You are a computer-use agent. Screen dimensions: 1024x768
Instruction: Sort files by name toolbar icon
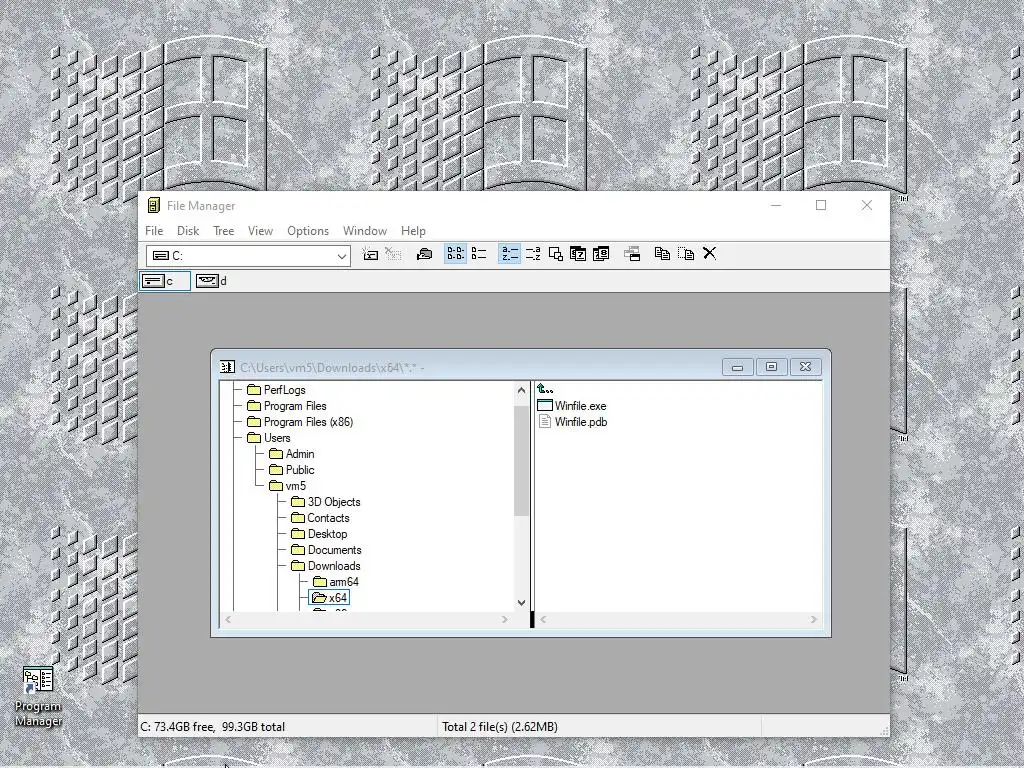[x=510, y=254]
